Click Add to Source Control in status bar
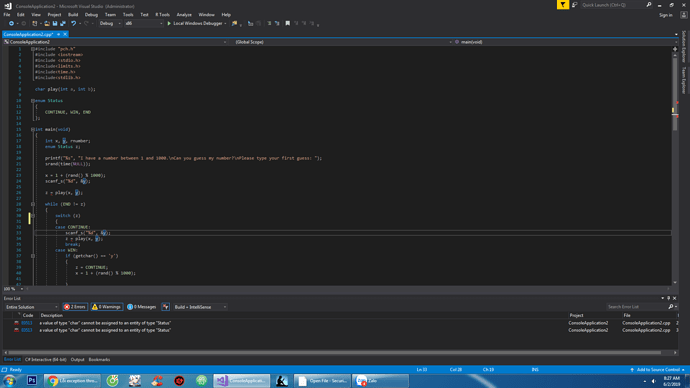 658,370
